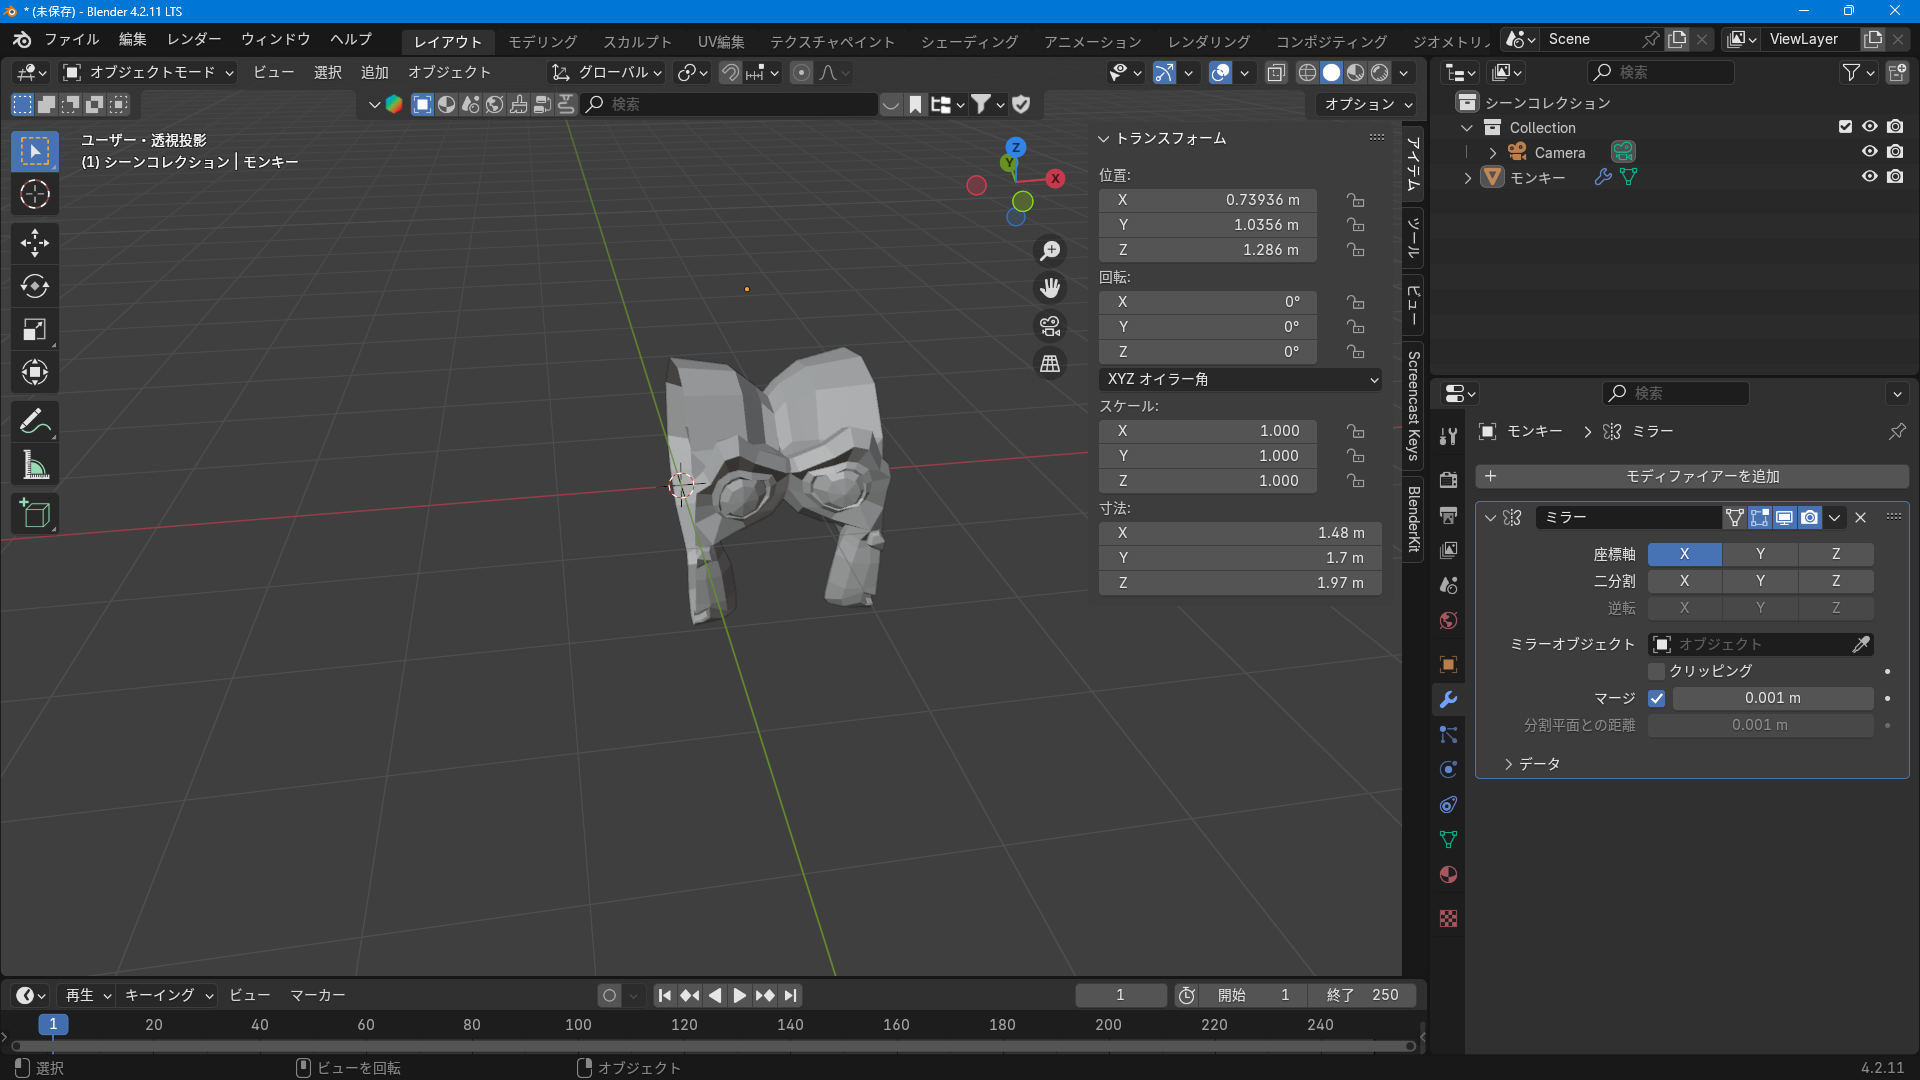Select wireframe viewport shading
This screenshot has width=1920, height=1080.
(x=1307, y=72)
